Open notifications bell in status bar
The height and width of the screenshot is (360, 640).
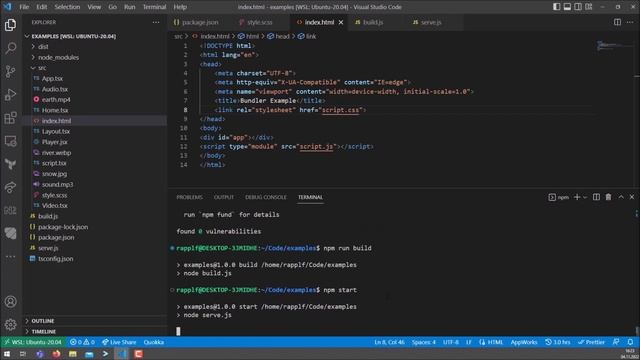pos(630,342)
